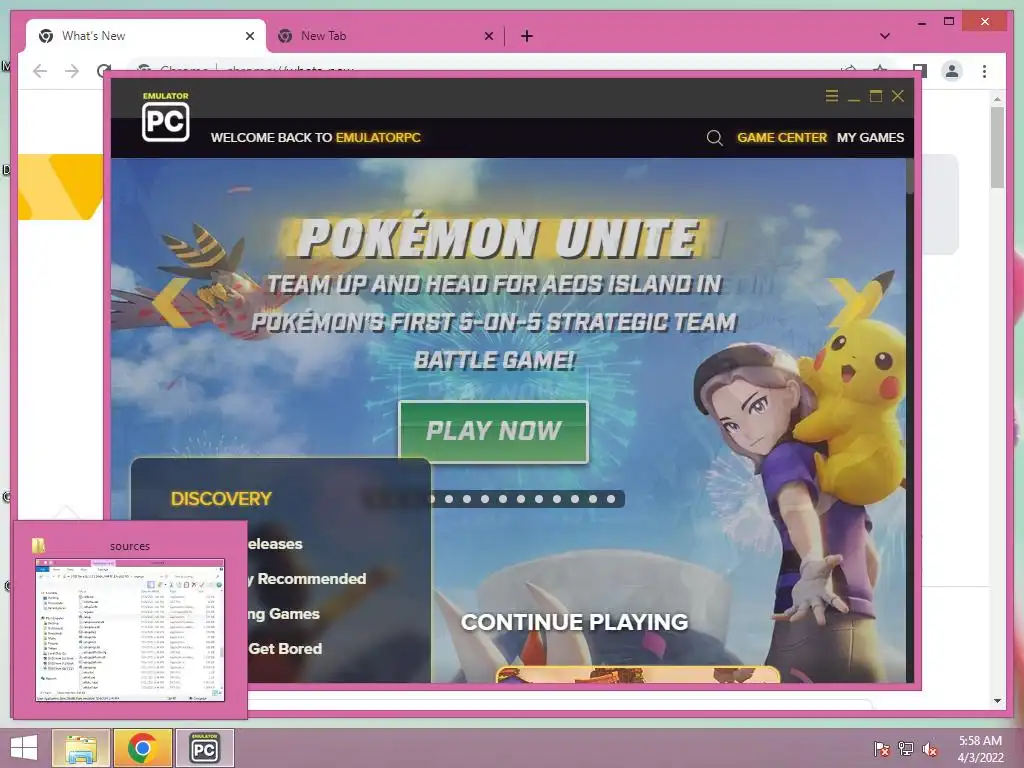Click Chrome forward arrow
The height and width of the screenshot is (768, 1024).
[x=72, y=71]
